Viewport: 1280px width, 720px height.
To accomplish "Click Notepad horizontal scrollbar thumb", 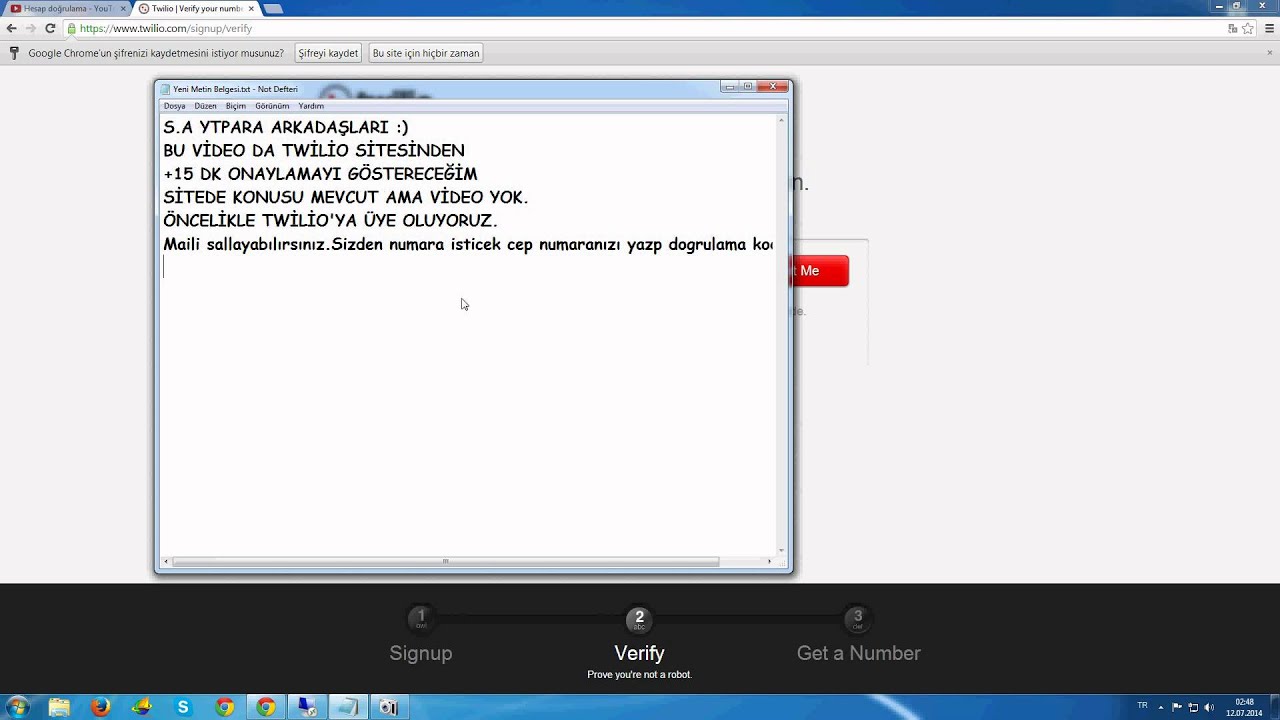I will [x=446, y=561].
